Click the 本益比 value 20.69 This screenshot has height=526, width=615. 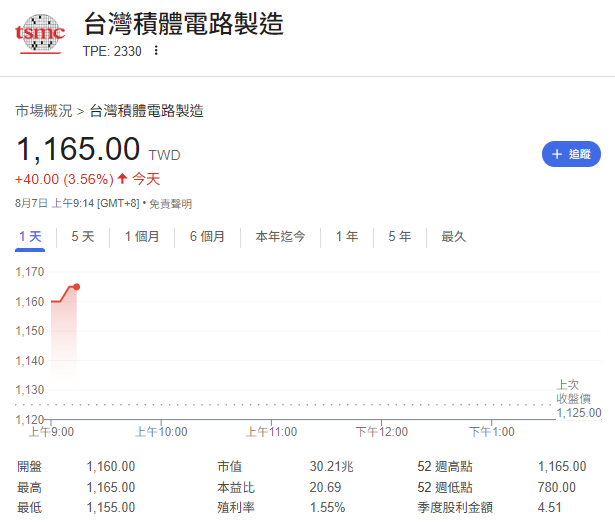pos(325,487)
